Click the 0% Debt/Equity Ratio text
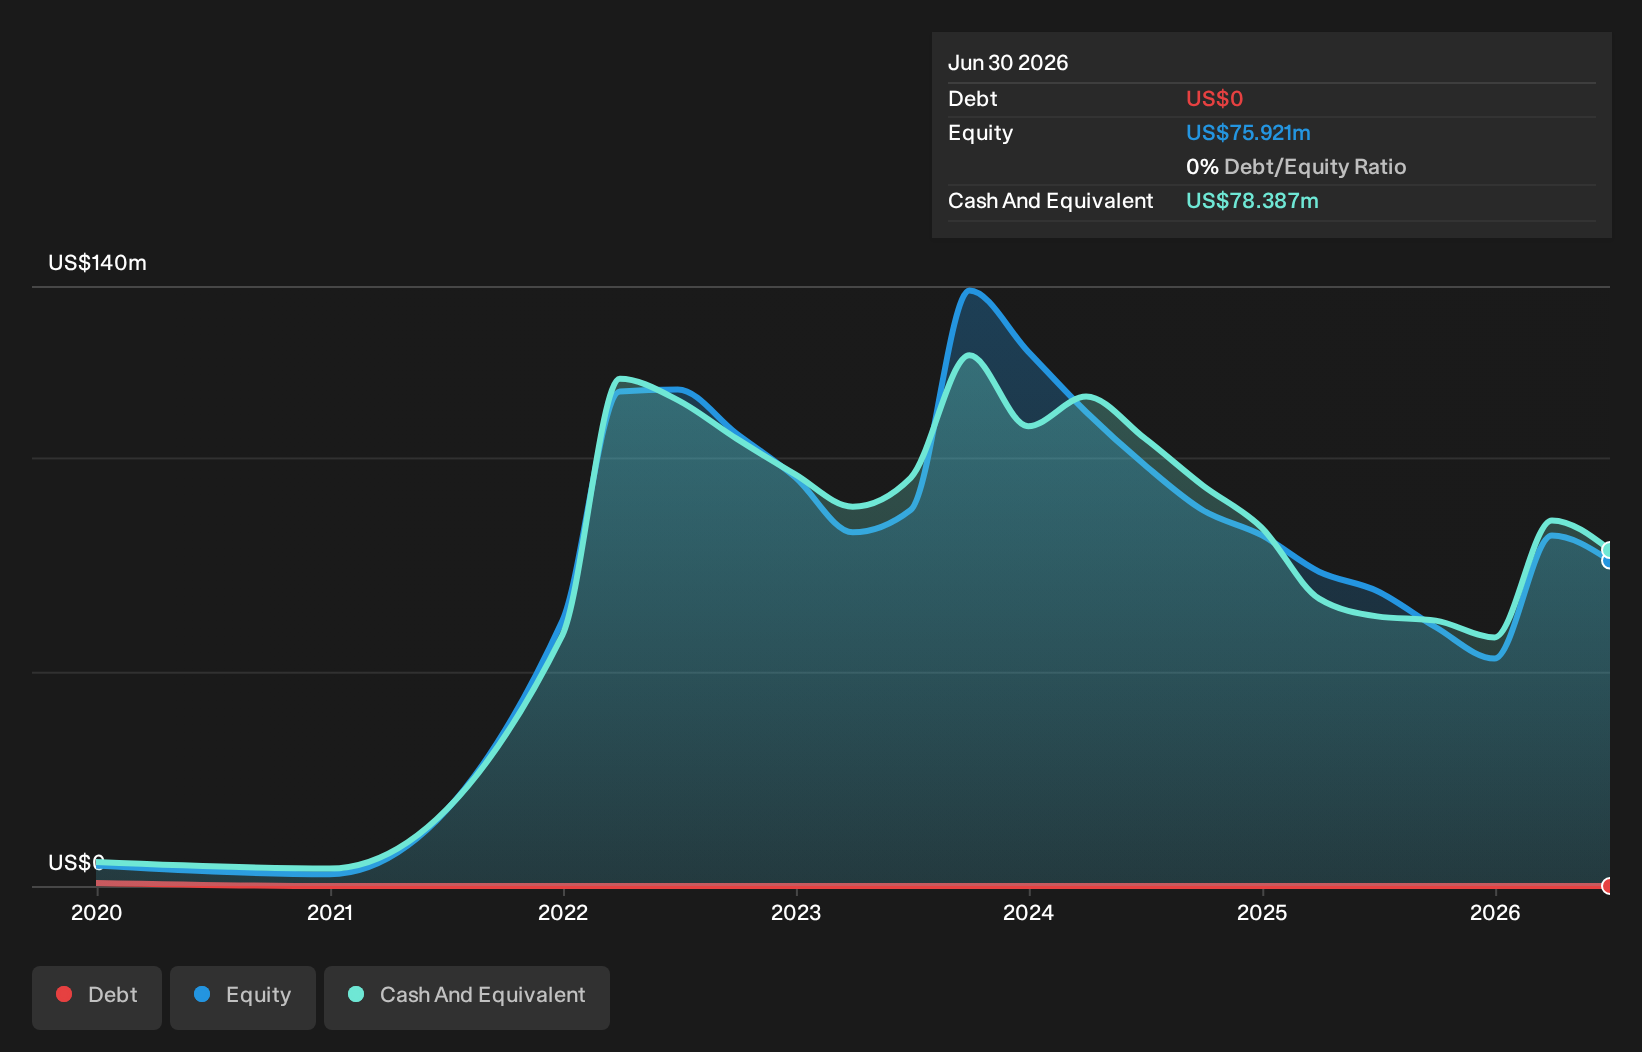Viewport: 1642px width, 1052px height. (x=1296, y=167)
